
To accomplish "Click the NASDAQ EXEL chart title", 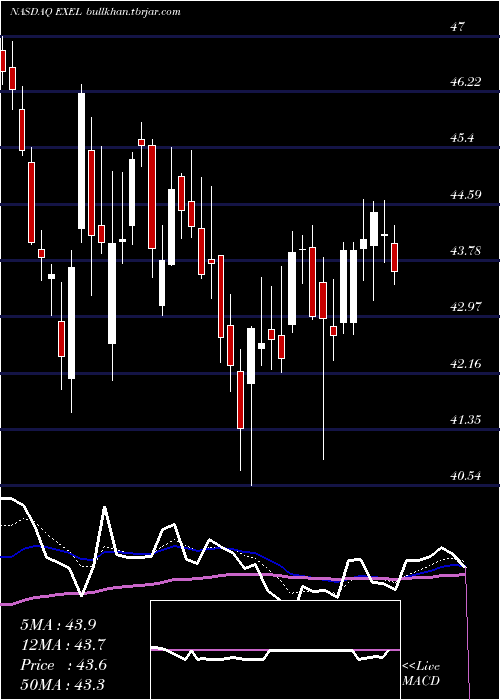I will 45,12.
